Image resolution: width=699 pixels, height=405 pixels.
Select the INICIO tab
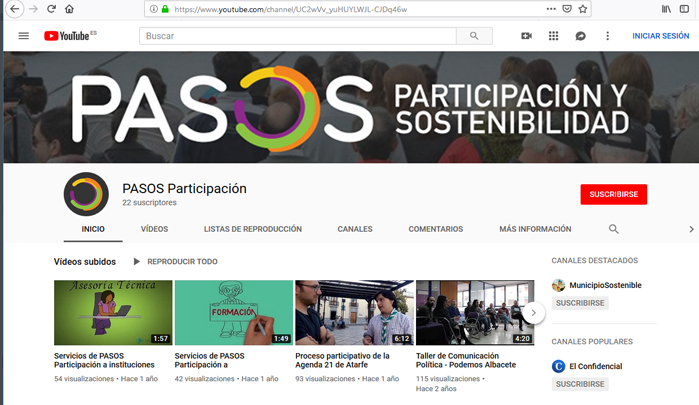93,229
